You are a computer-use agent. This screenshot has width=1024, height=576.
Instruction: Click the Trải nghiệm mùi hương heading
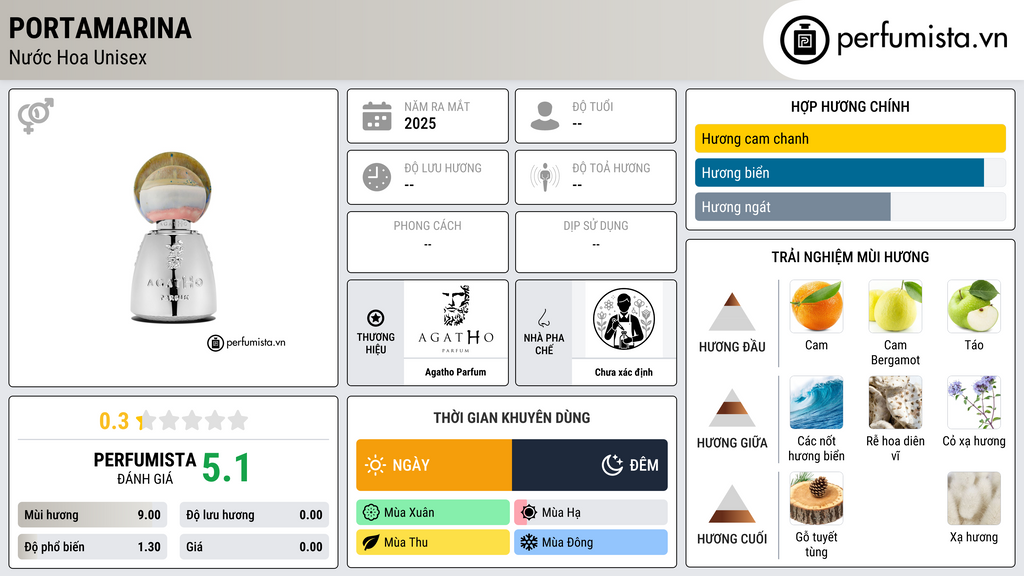pos(850,257)
